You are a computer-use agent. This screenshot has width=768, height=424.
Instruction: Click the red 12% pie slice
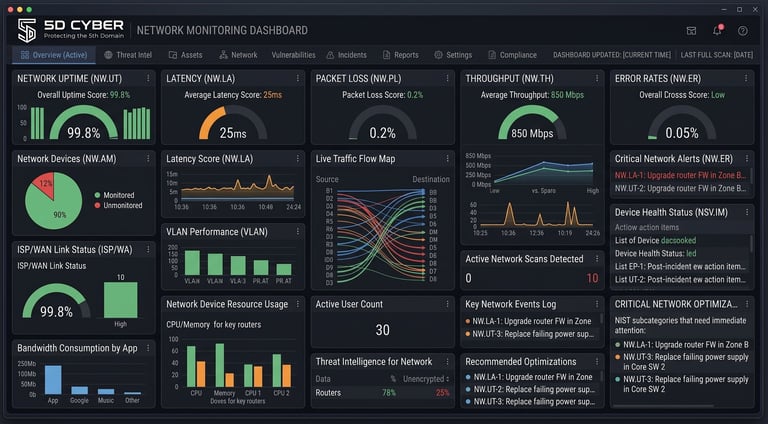45,185
